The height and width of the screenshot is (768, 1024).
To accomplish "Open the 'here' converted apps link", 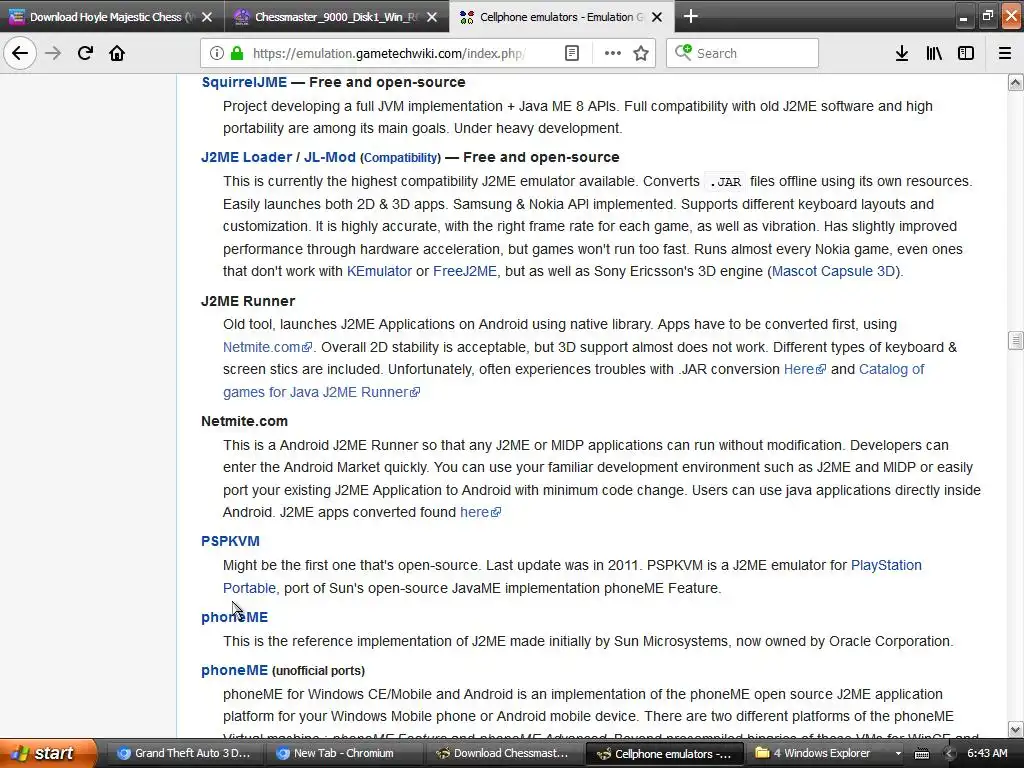I will pyautogui.click(x=480, y=512).
